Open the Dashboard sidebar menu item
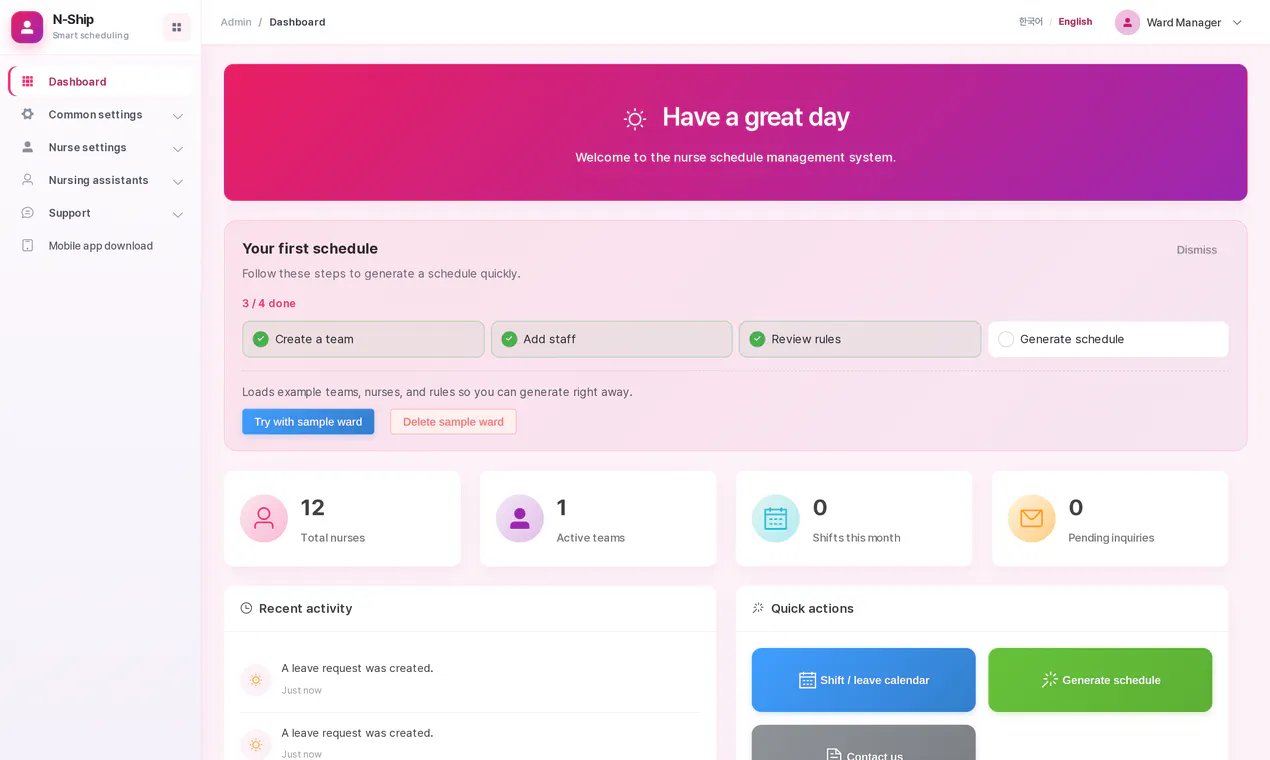The image size is (1270, 760). (100, 82)
